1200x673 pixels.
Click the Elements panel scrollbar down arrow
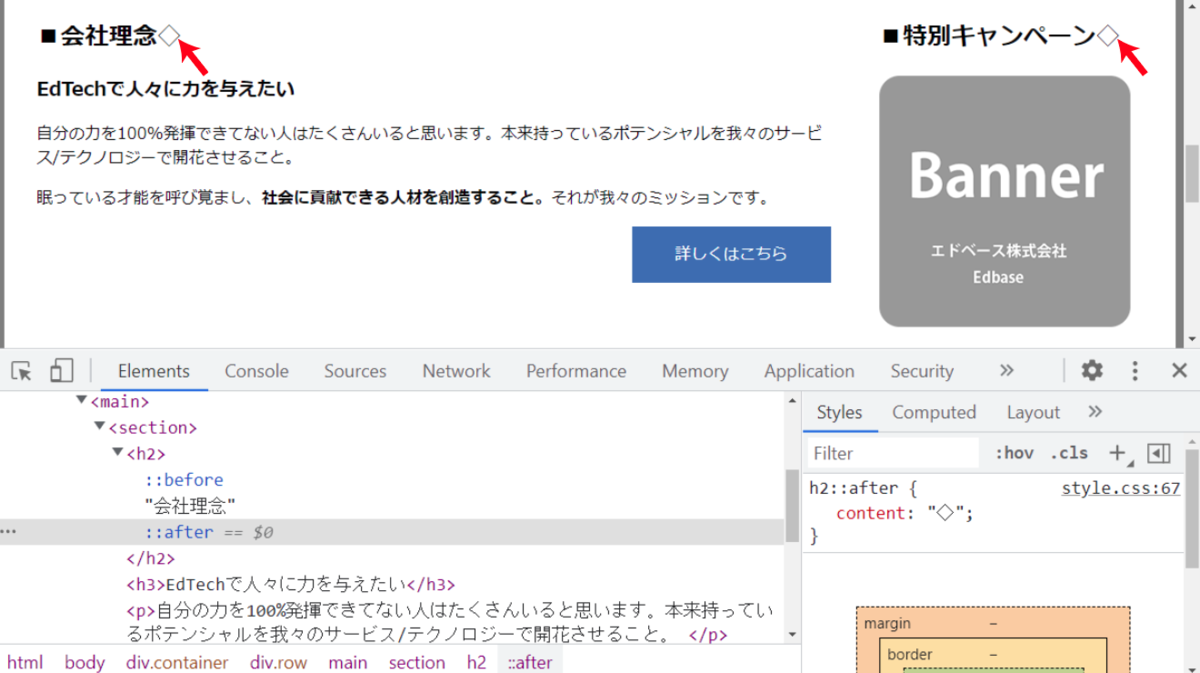point(792,635)
